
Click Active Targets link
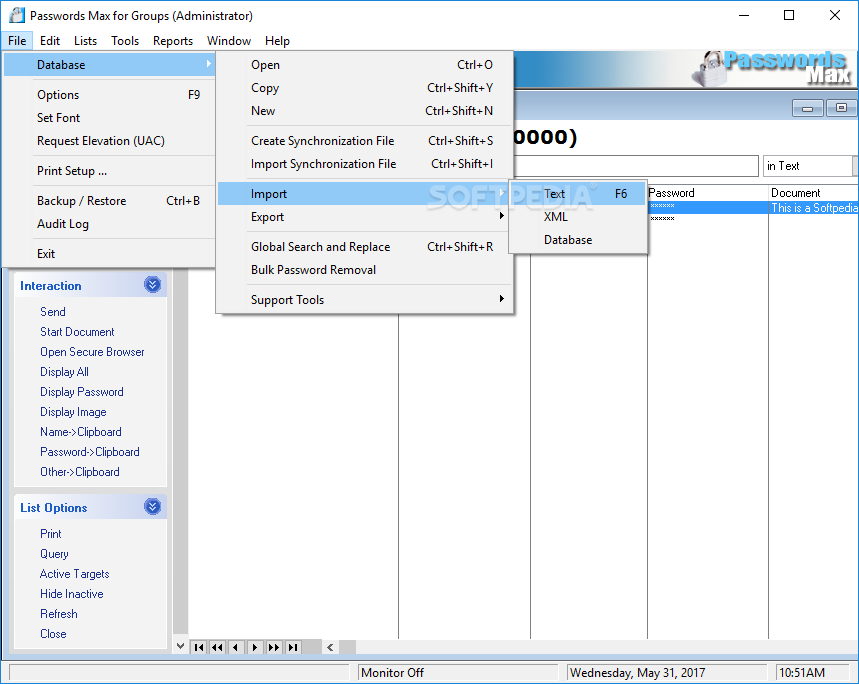[x=75, y=574]
